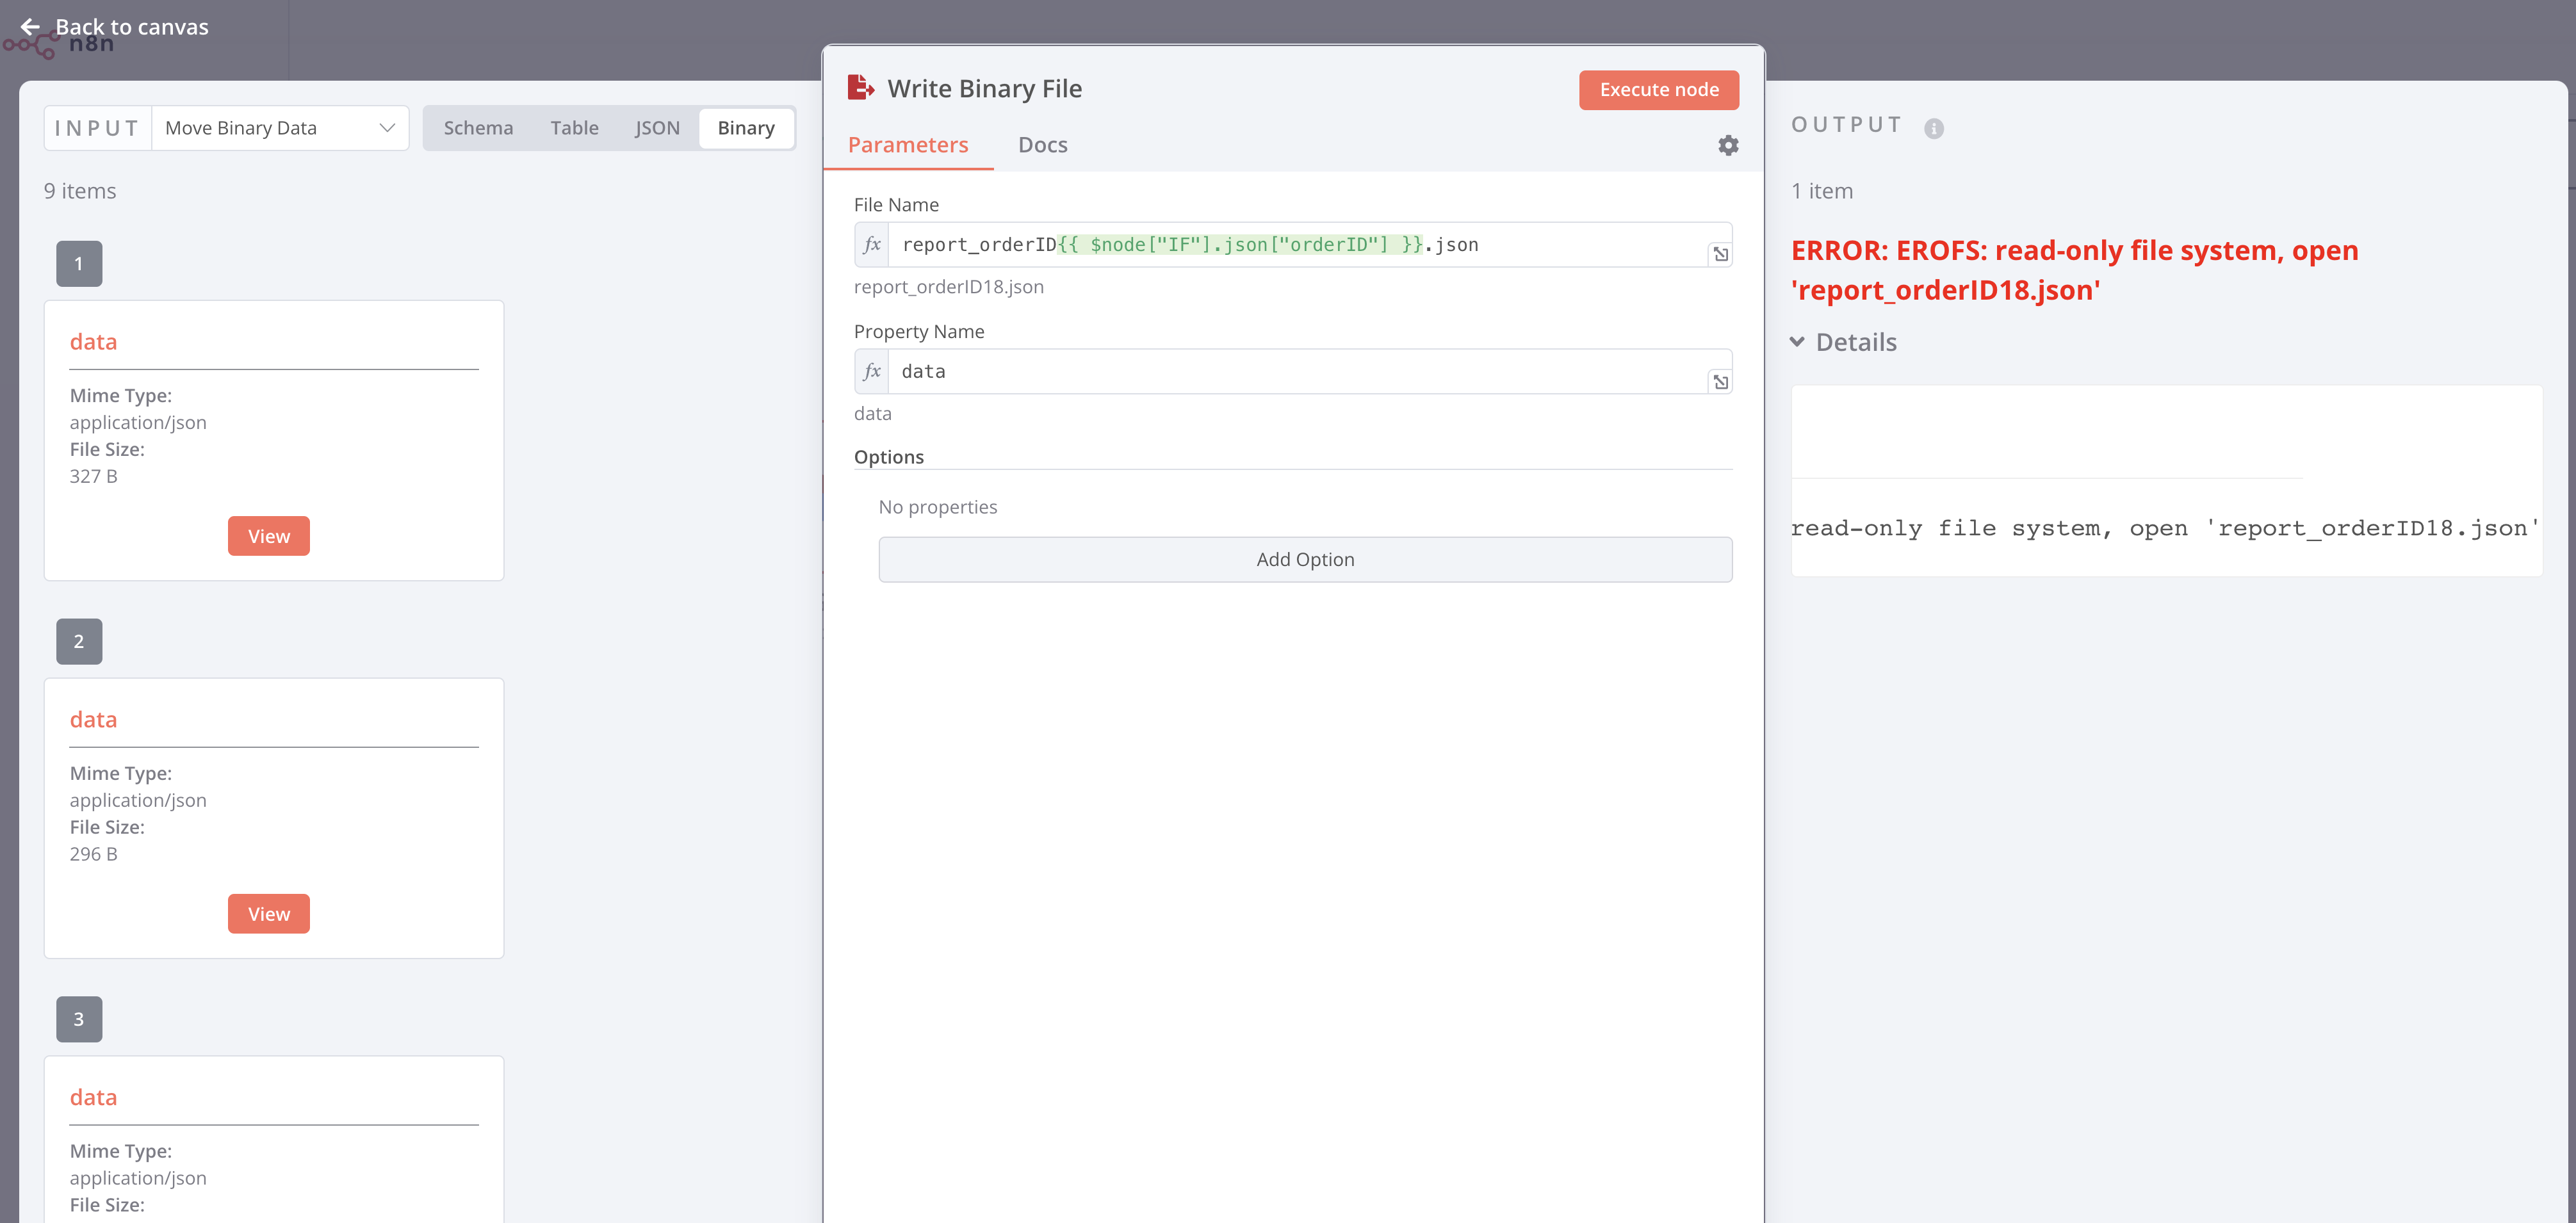This screenshot has width=2576, height=1223.
Task: Open node settings gear icon
Action: point(1727,146)
